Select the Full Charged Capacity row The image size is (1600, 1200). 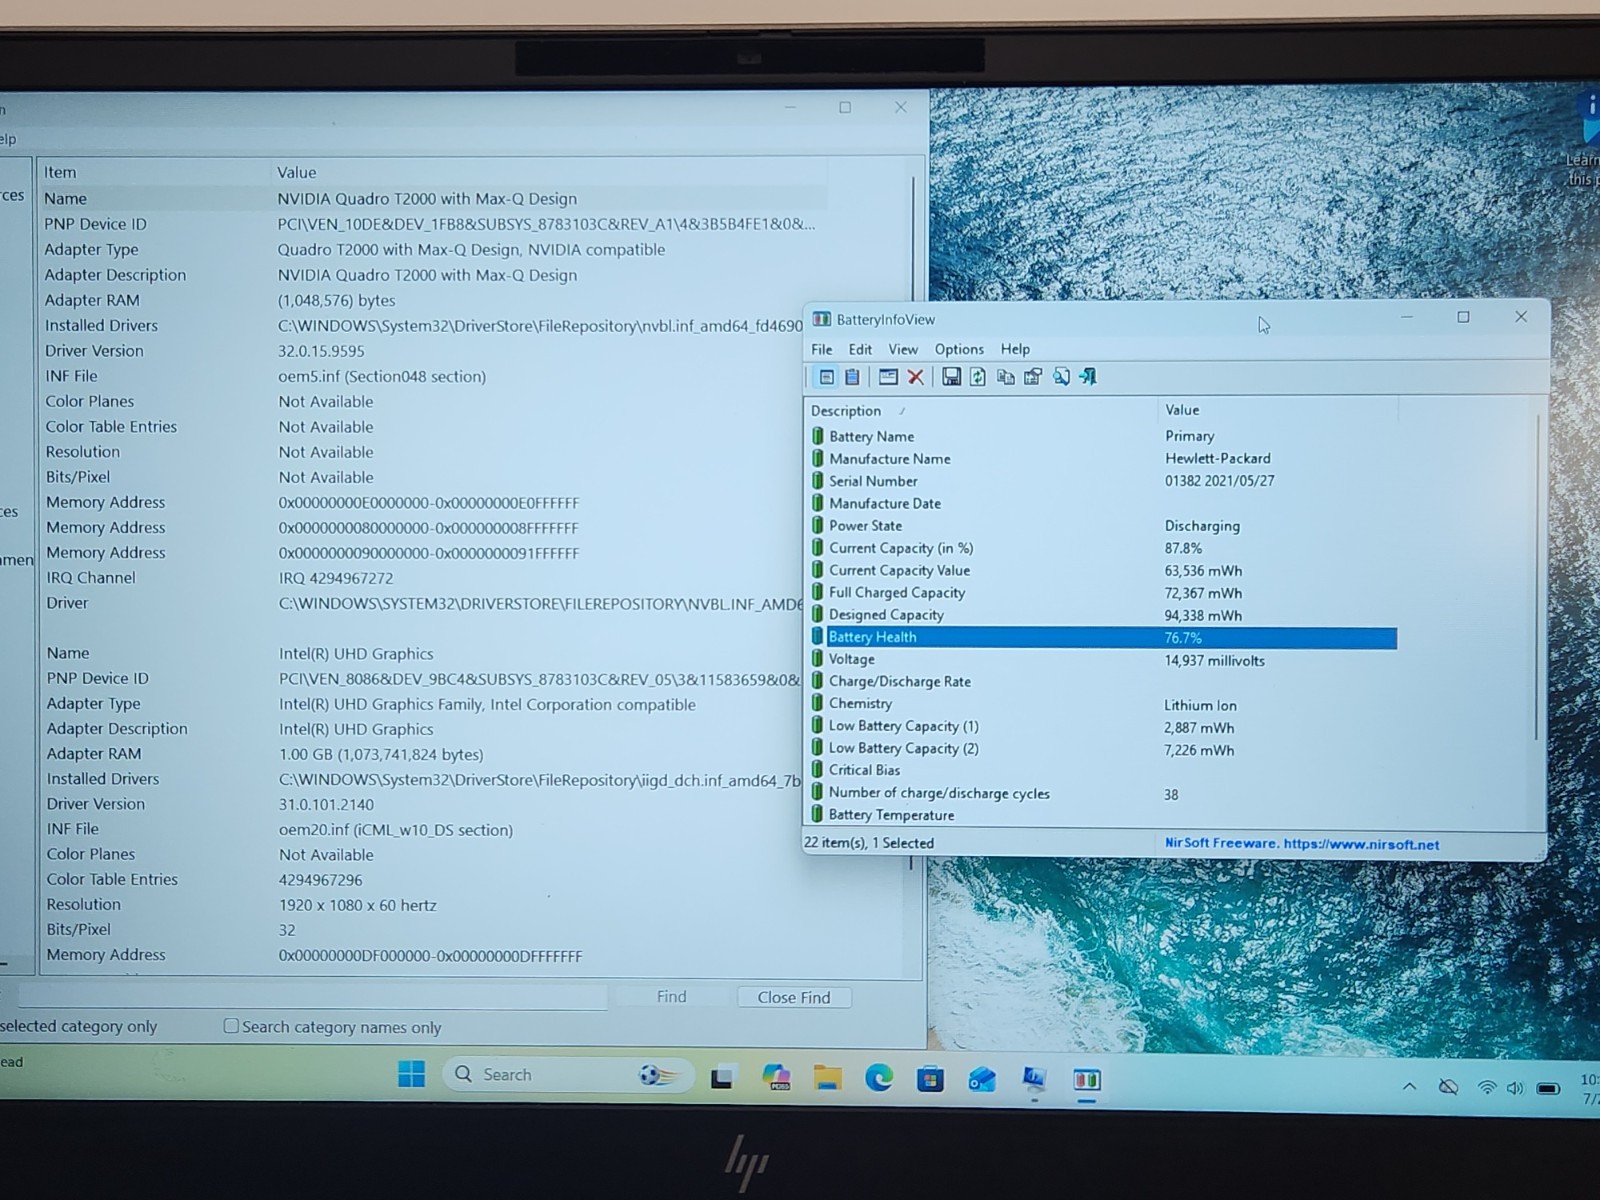coord(1102,592)
